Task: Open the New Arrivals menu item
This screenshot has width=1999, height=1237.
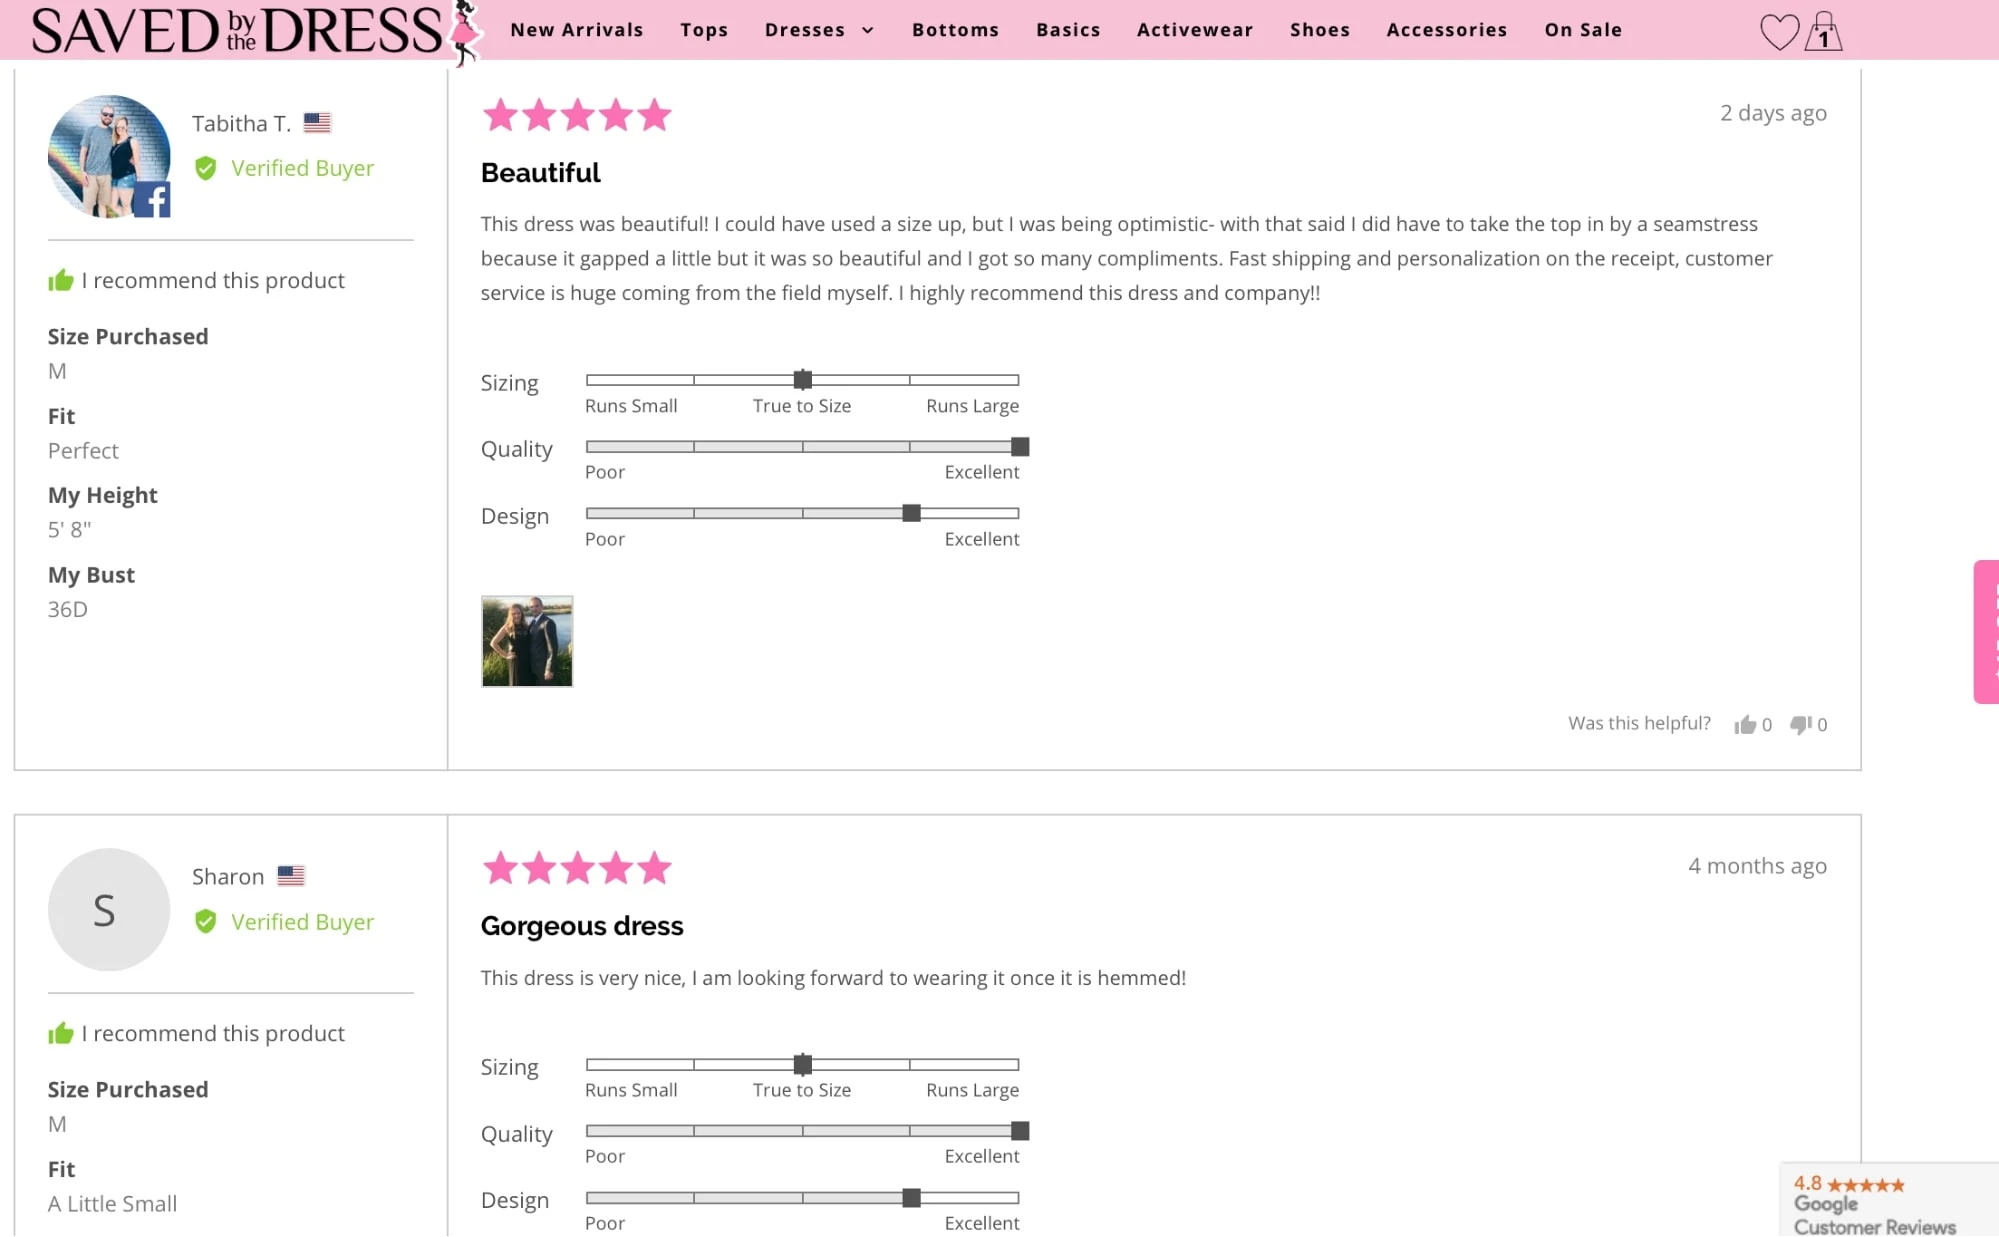Action: 576,30
